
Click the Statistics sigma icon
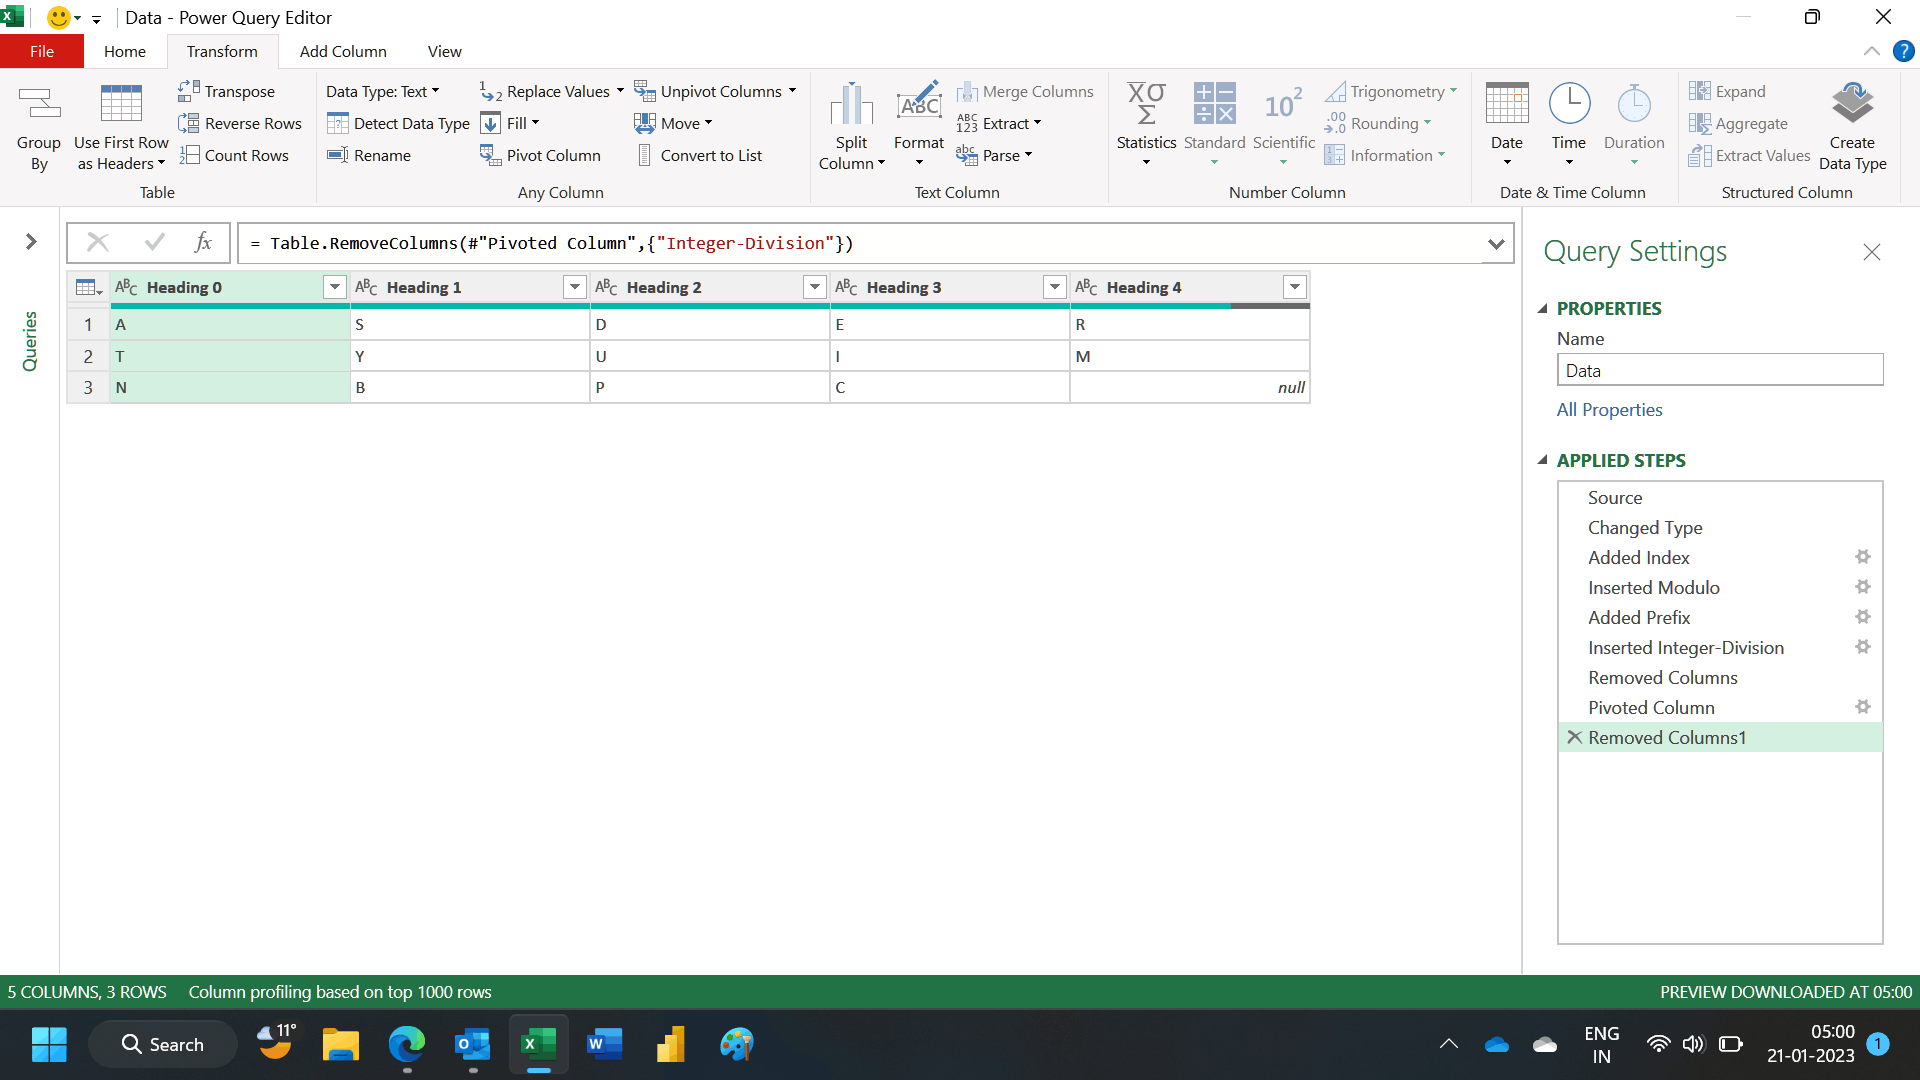pyautogui.click(x=1146, y=104)
